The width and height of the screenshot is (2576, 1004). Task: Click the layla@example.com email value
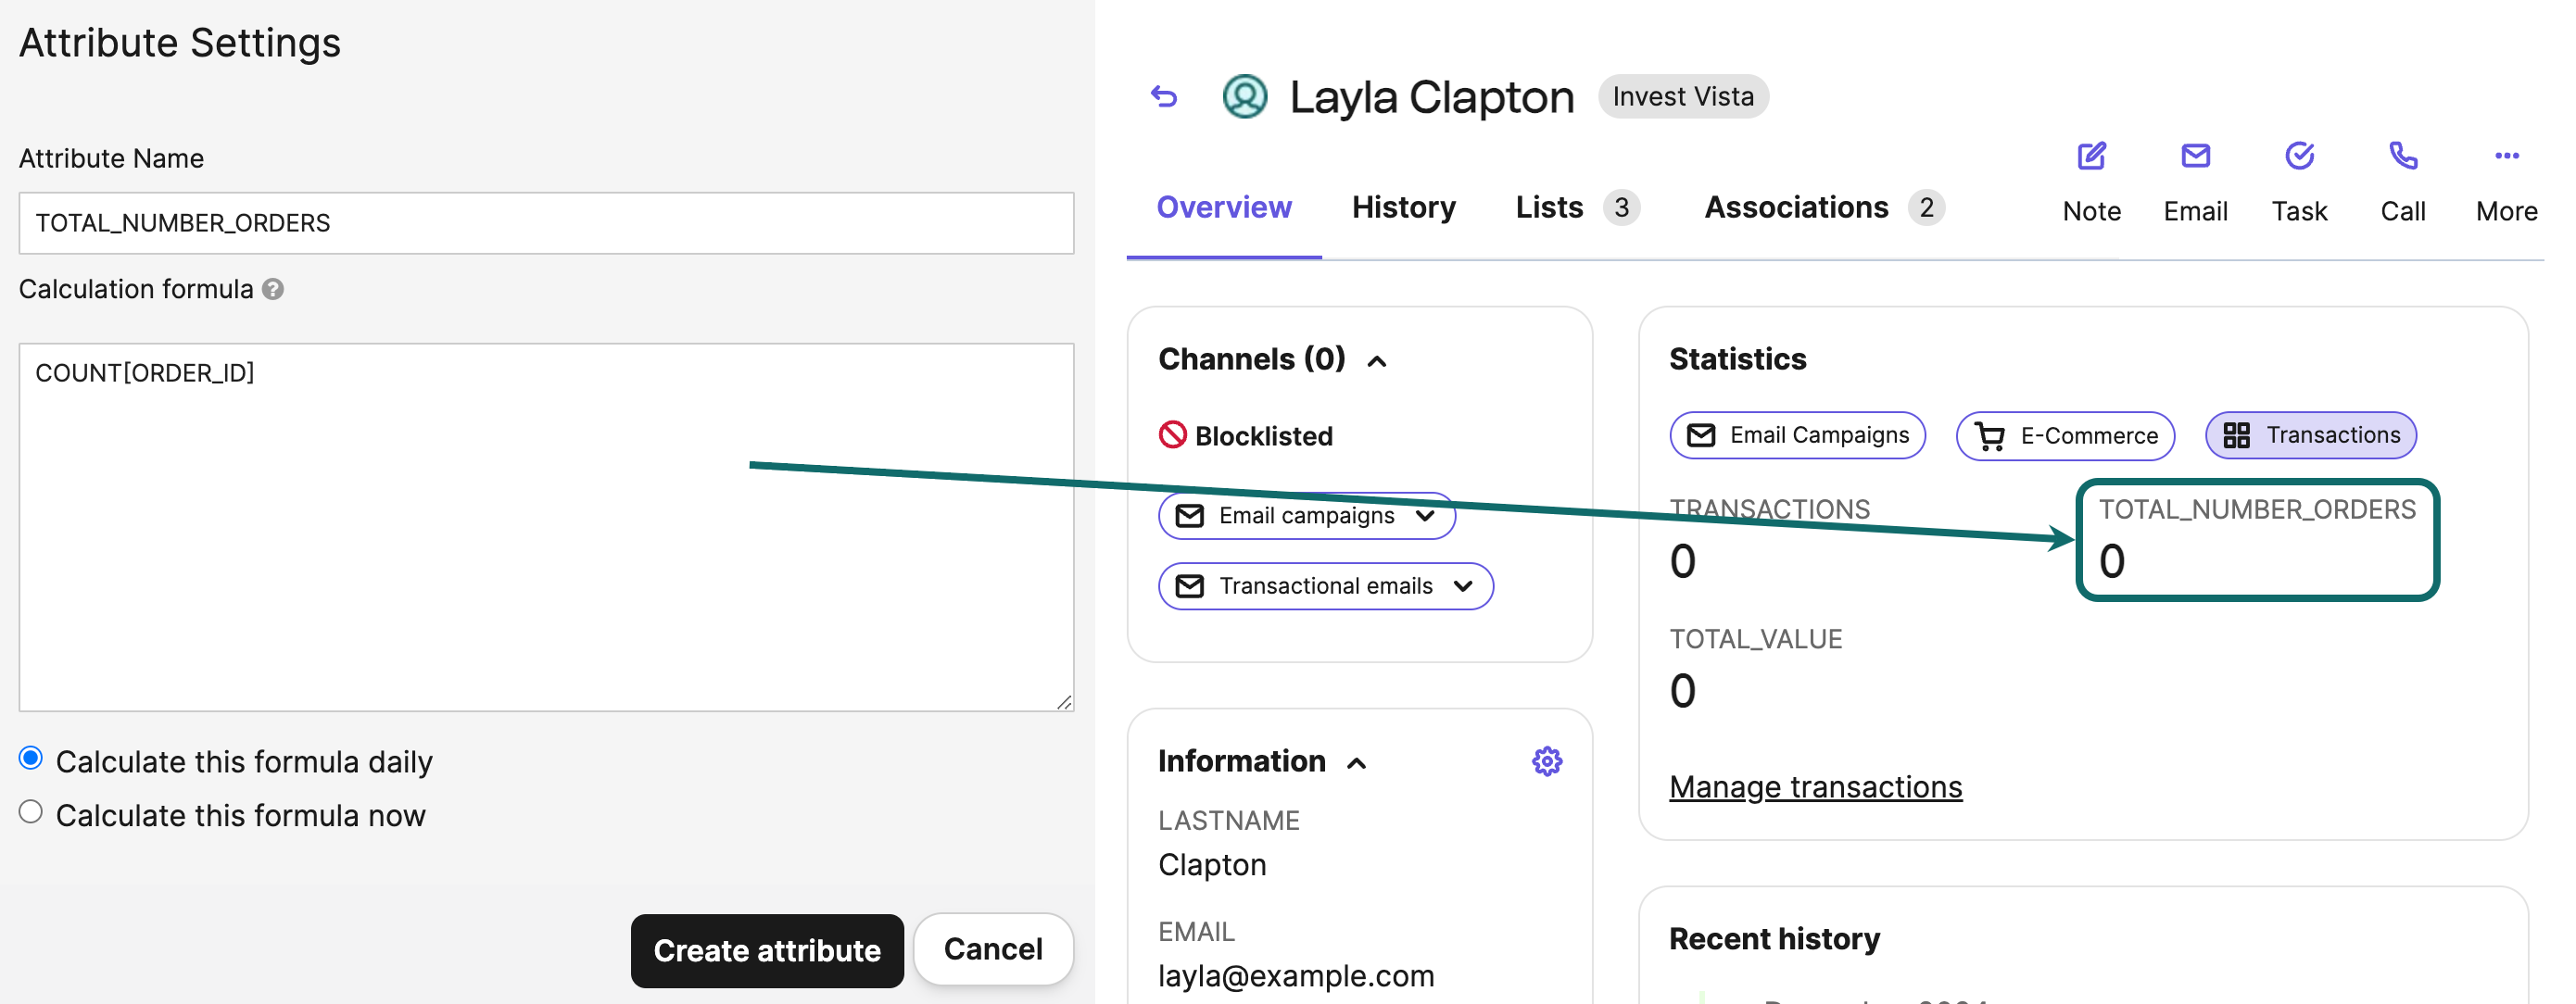(1296, 975)
